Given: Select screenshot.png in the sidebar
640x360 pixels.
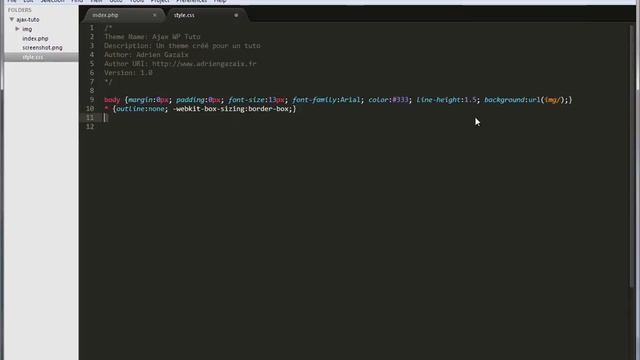Looking at the screenshot, I should (x=42, y=48).
